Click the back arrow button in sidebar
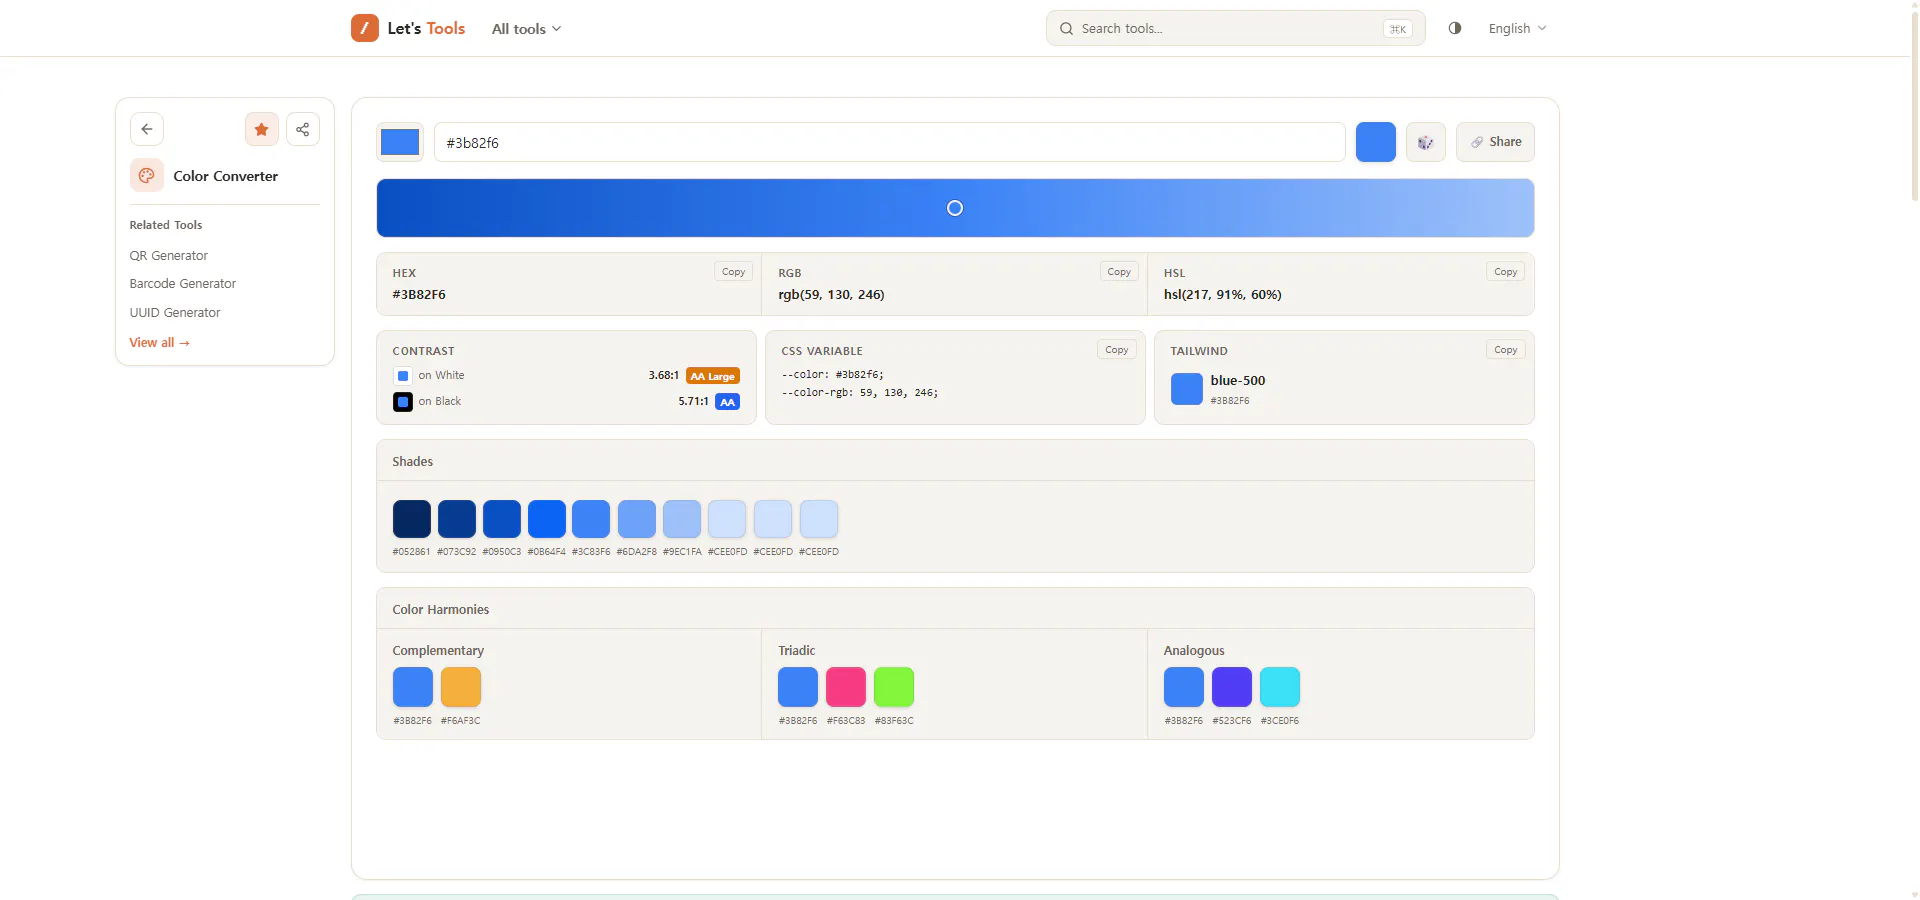The width and height of the screenshot is (1920, 900). [x=147, y=129]
